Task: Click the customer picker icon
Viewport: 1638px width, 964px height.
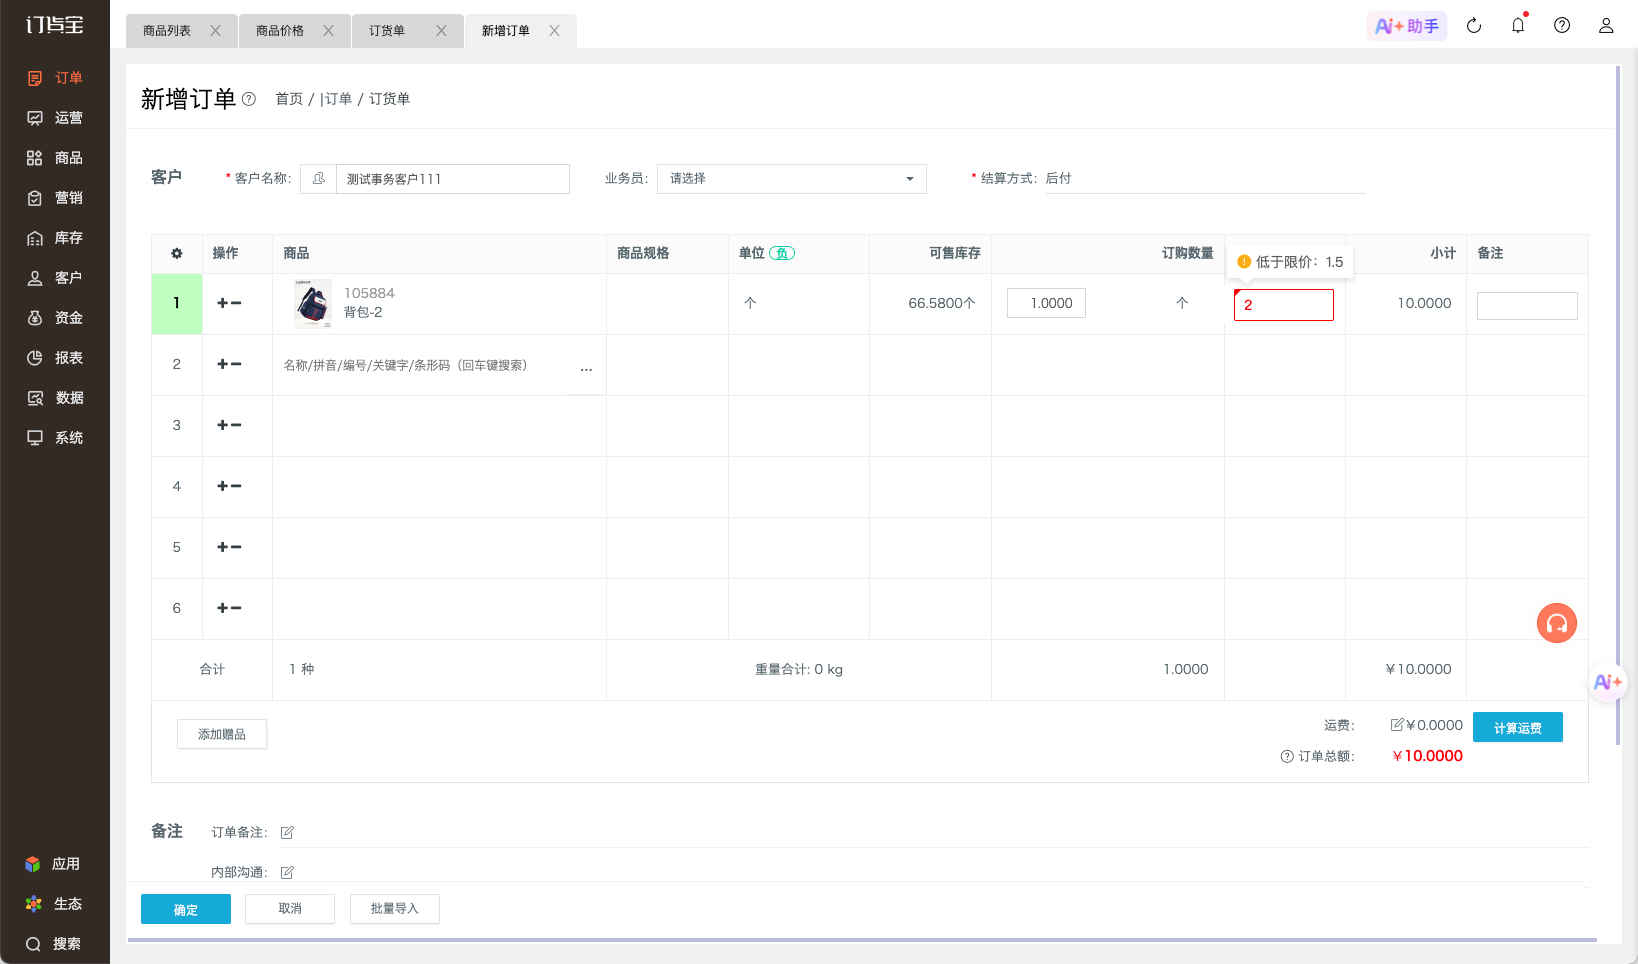Action: (x=319, y=179)
